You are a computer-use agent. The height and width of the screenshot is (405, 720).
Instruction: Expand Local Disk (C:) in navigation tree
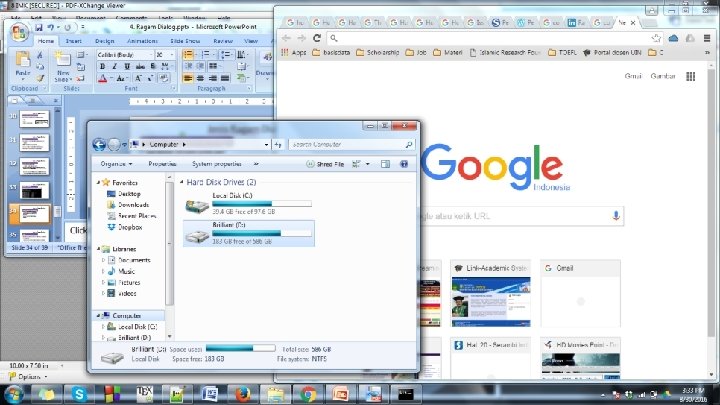(103, 326)
